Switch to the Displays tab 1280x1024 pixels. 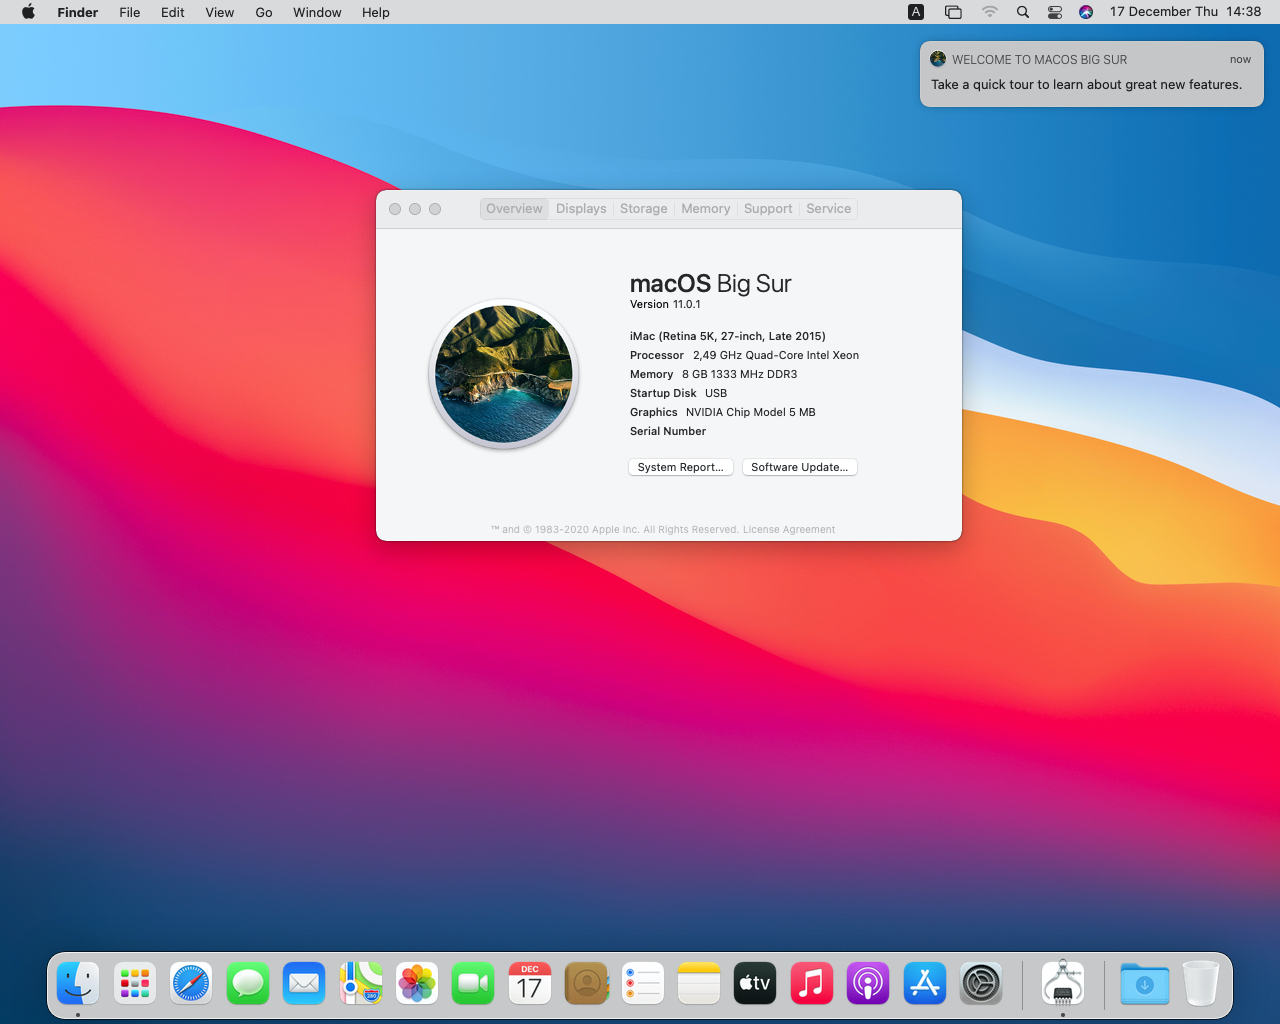[x=581, y=209]
